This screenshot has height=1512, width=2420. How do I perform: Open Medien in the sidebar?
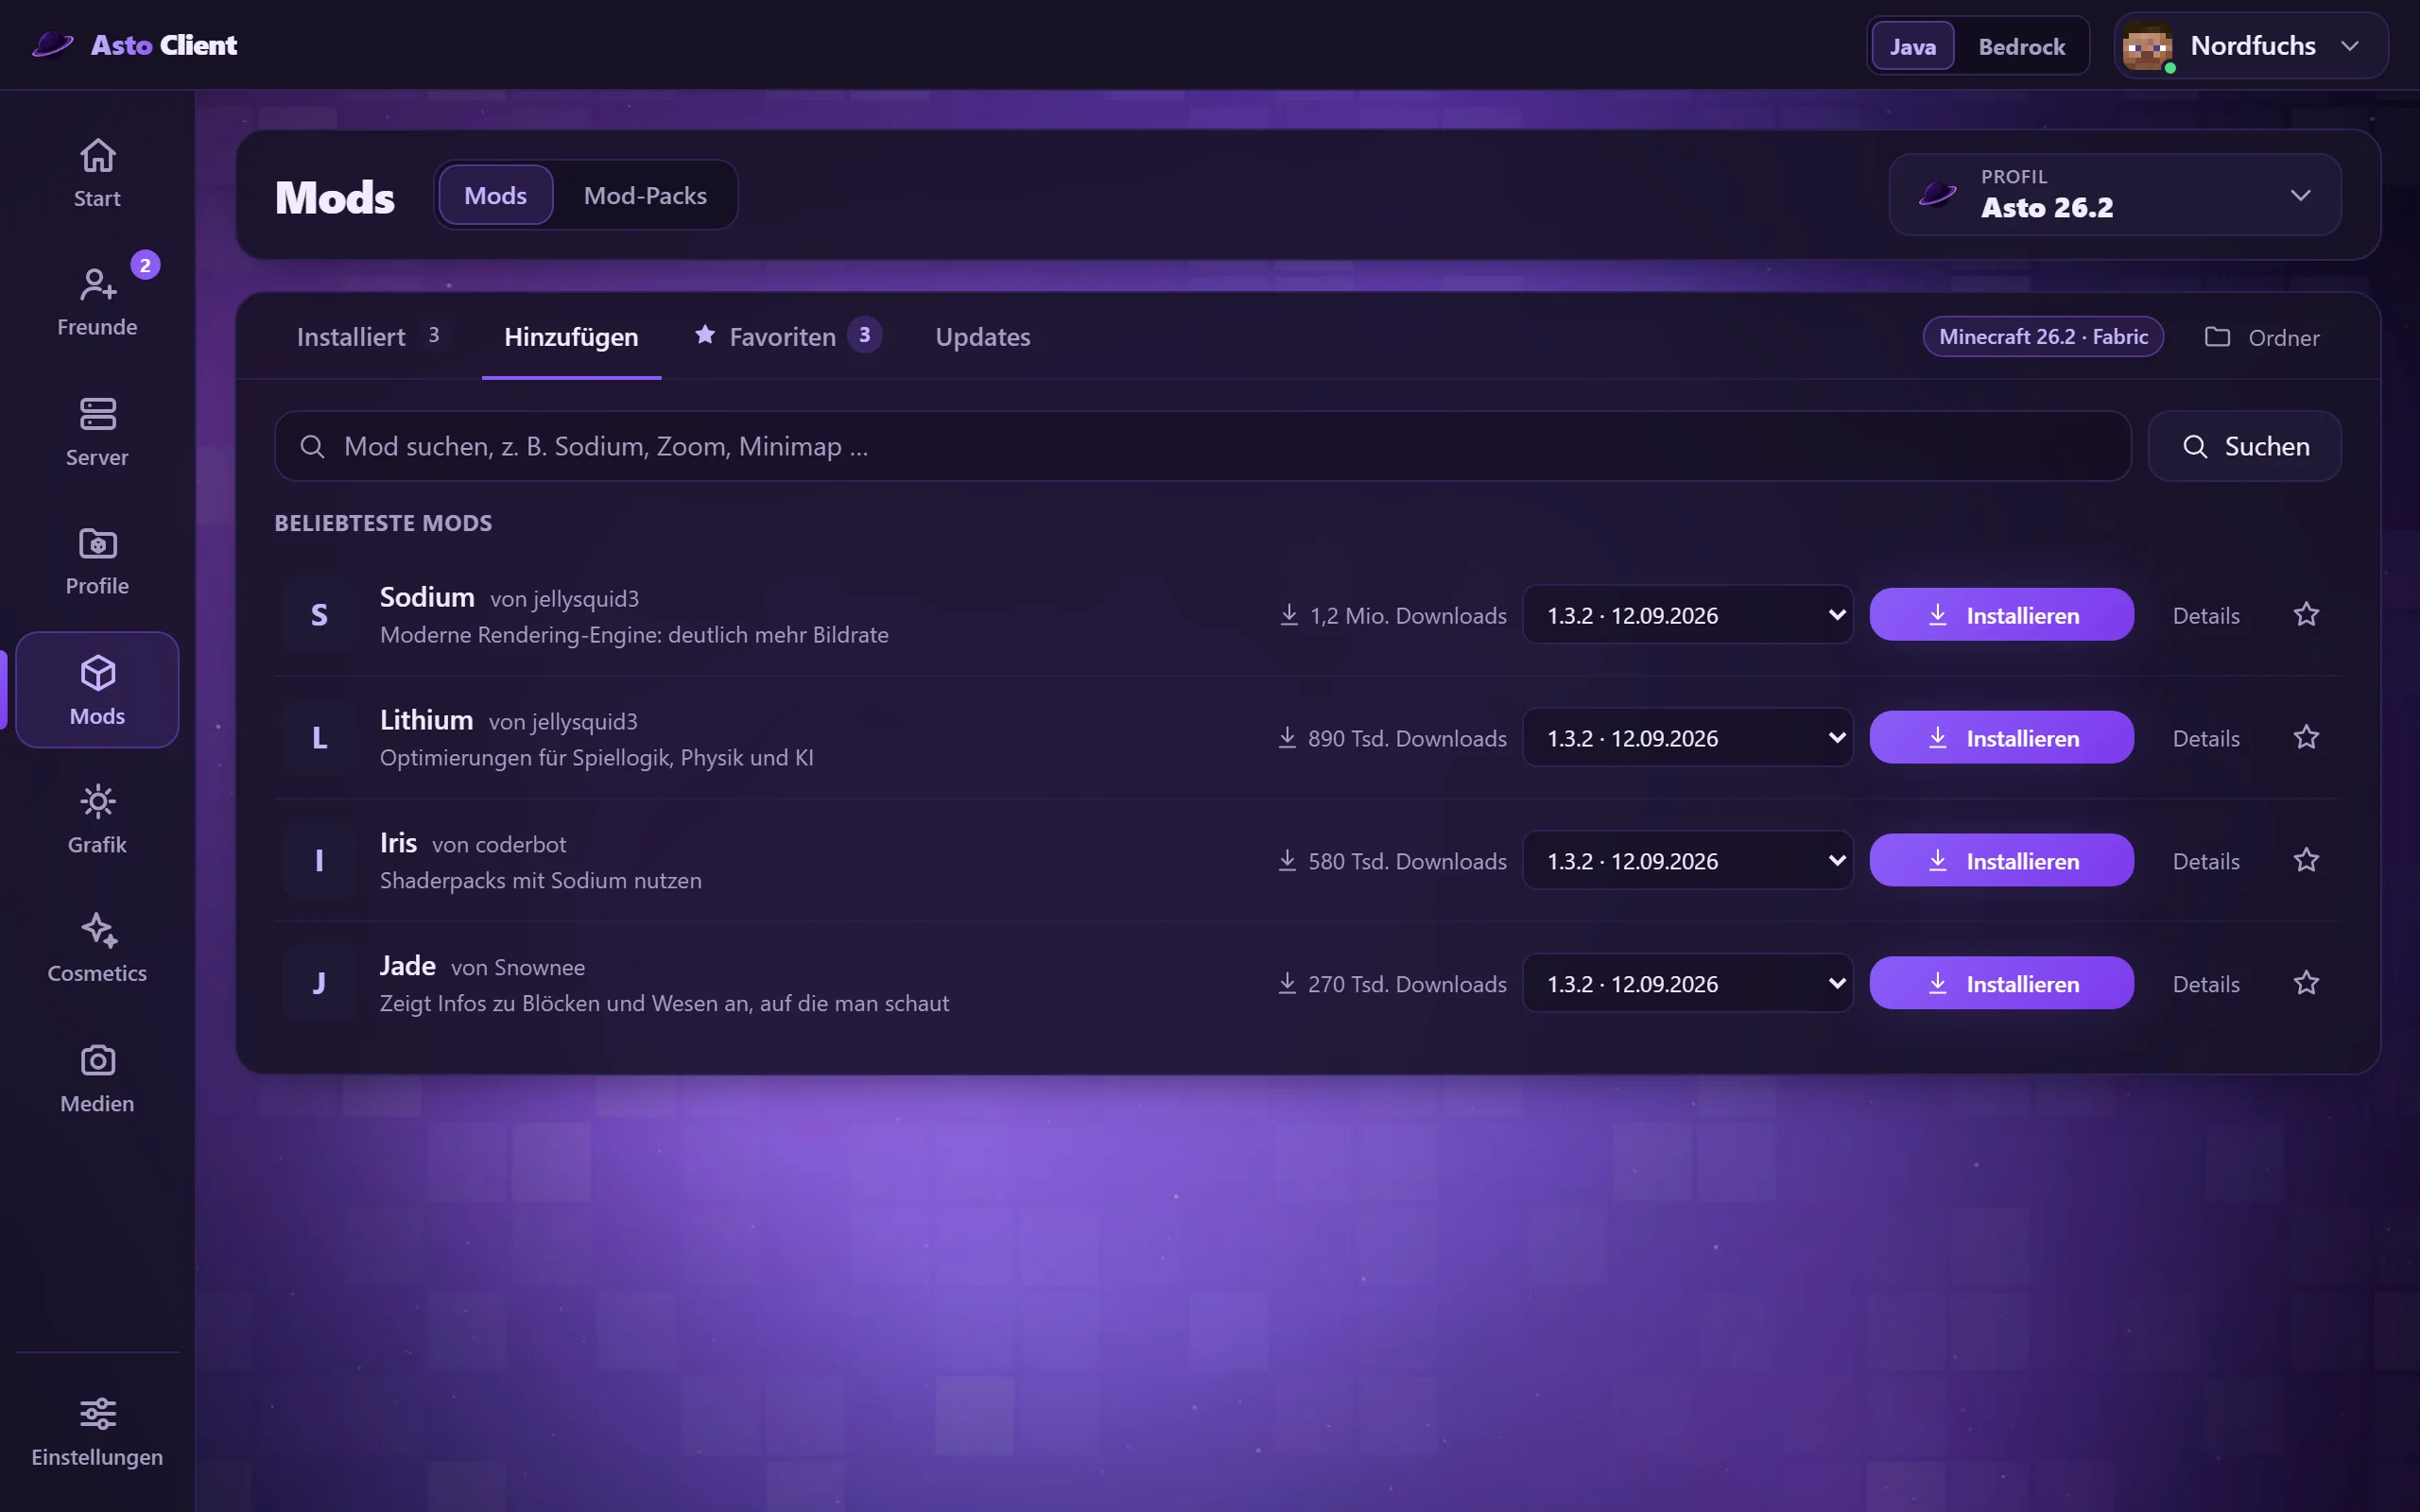click(x=97, y=1078)
